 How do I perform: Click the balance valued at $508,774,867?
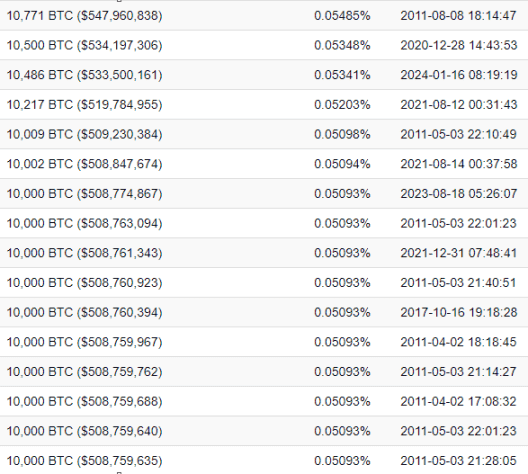coord(85,194)
